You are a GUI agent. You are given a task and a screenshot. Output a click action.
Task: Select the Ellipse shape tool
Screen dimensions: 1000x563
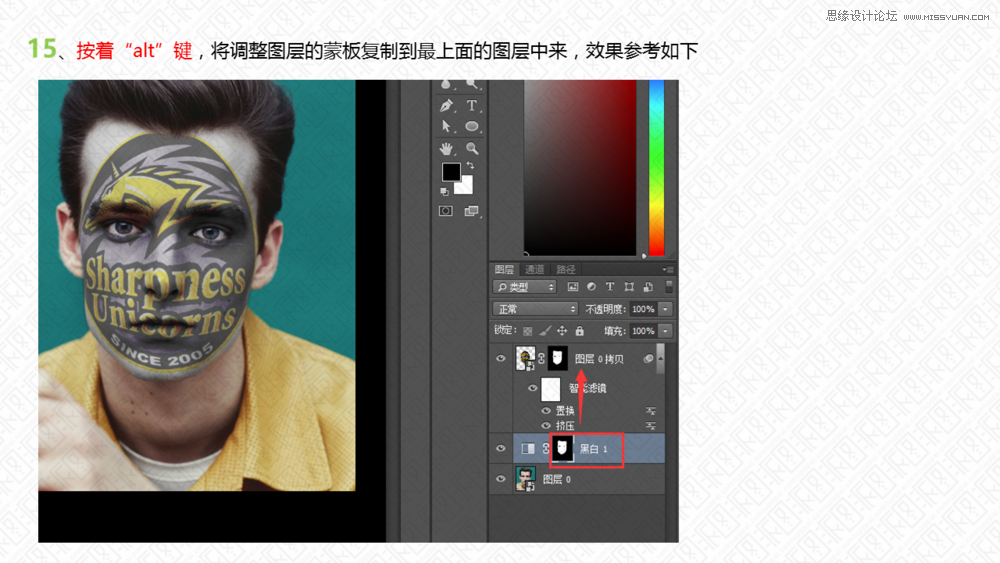point(471,126)
